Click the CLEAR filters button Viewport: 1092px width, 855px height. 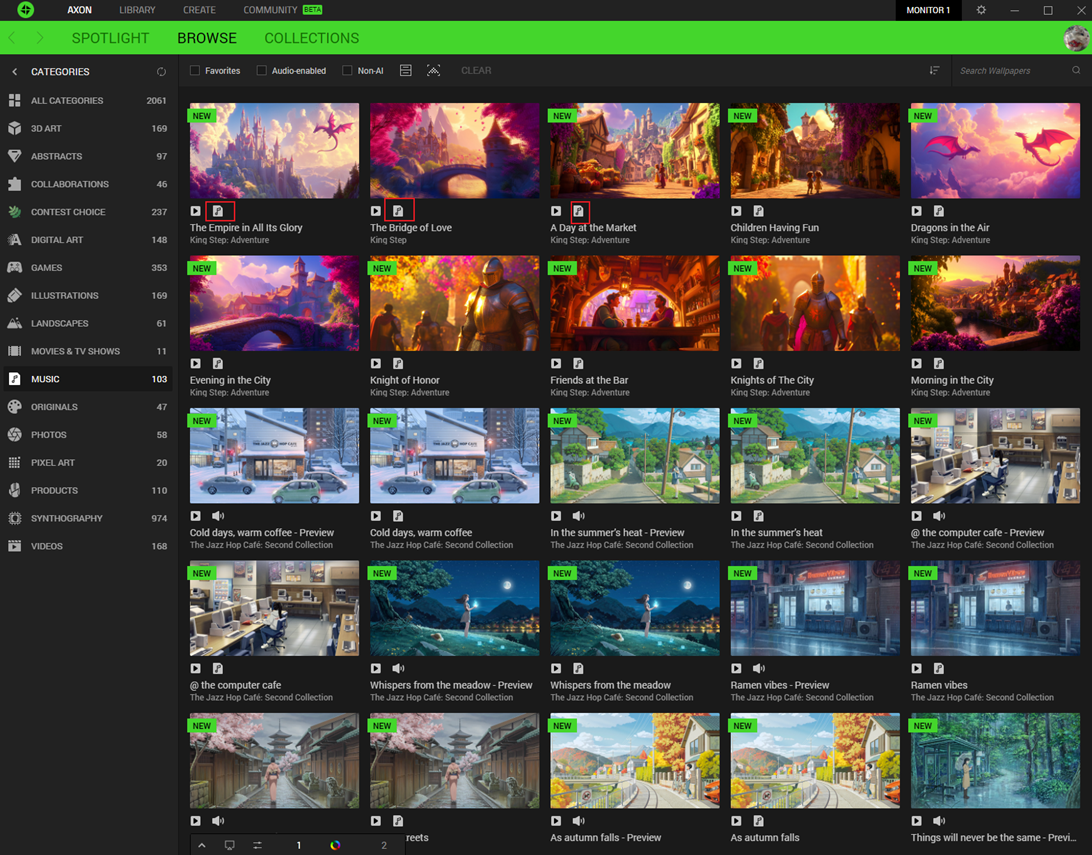476,70
